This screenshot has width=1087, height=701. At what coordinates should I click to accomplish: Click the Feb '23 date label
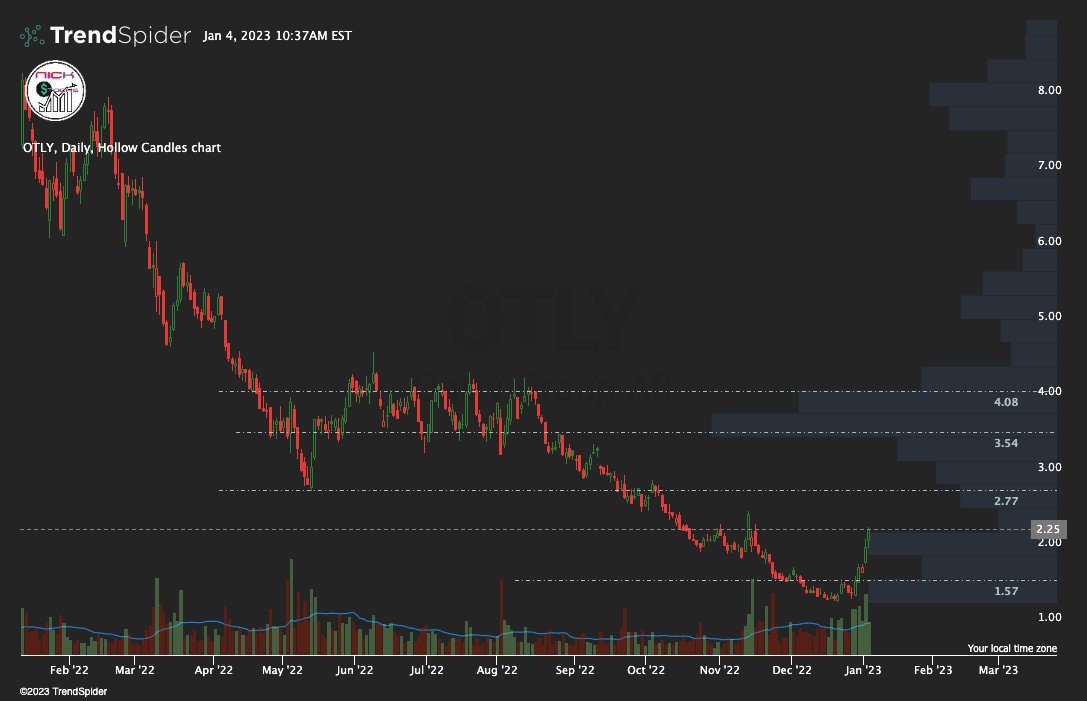pos(933,670)
